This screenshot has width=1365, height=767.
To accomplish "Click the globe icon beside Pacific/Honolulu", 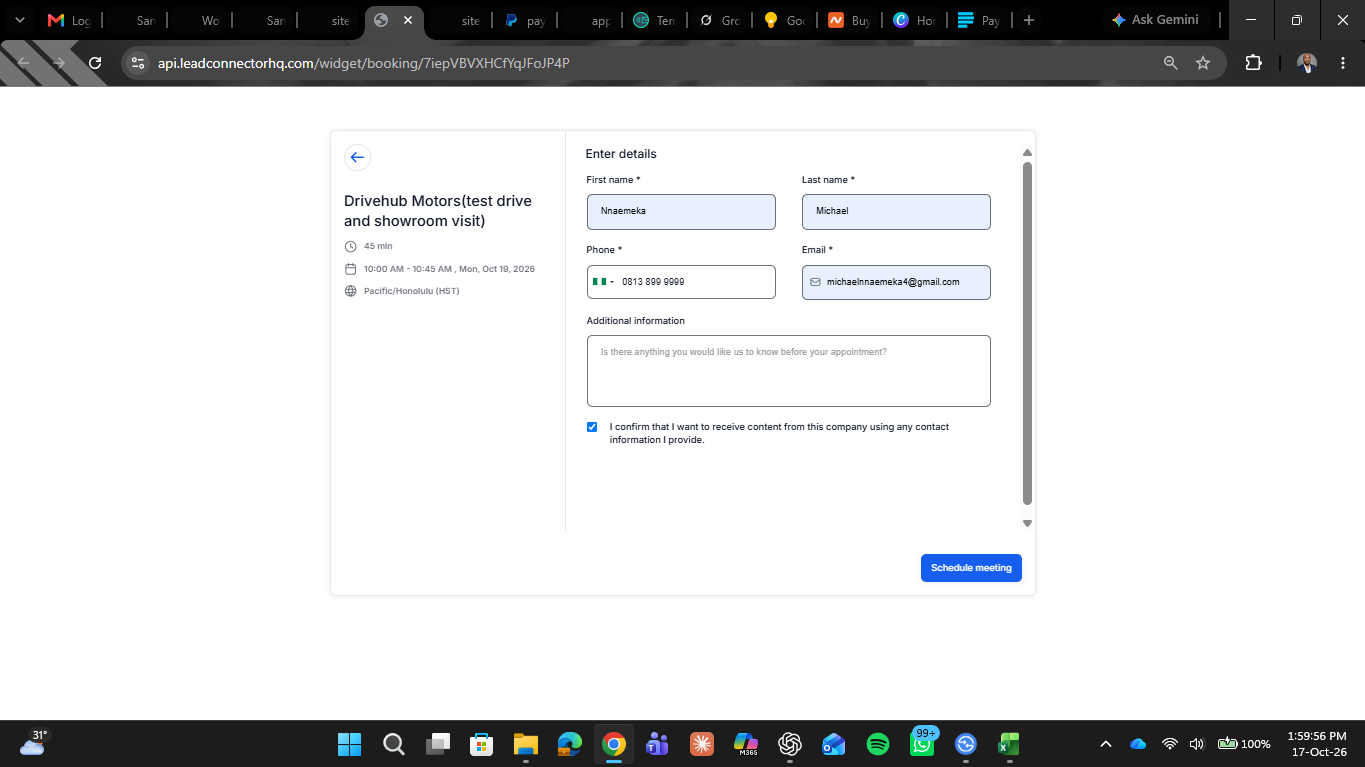I will pos(350,291).
